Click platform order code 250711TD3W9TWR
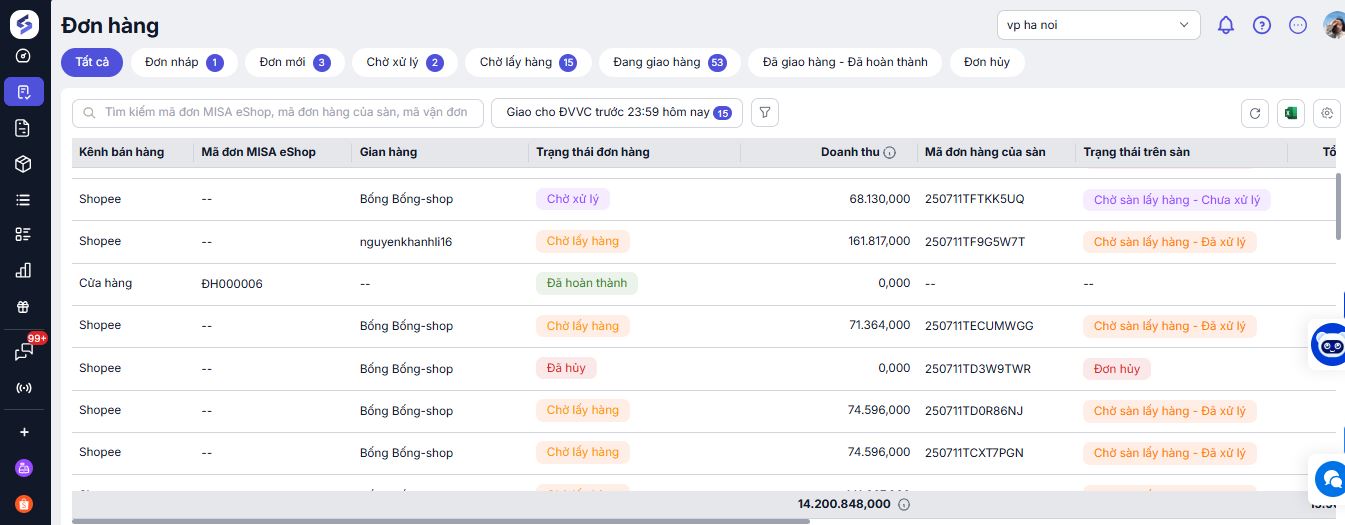Screen dimensions: 1345x525 click(x=978, y=369)
